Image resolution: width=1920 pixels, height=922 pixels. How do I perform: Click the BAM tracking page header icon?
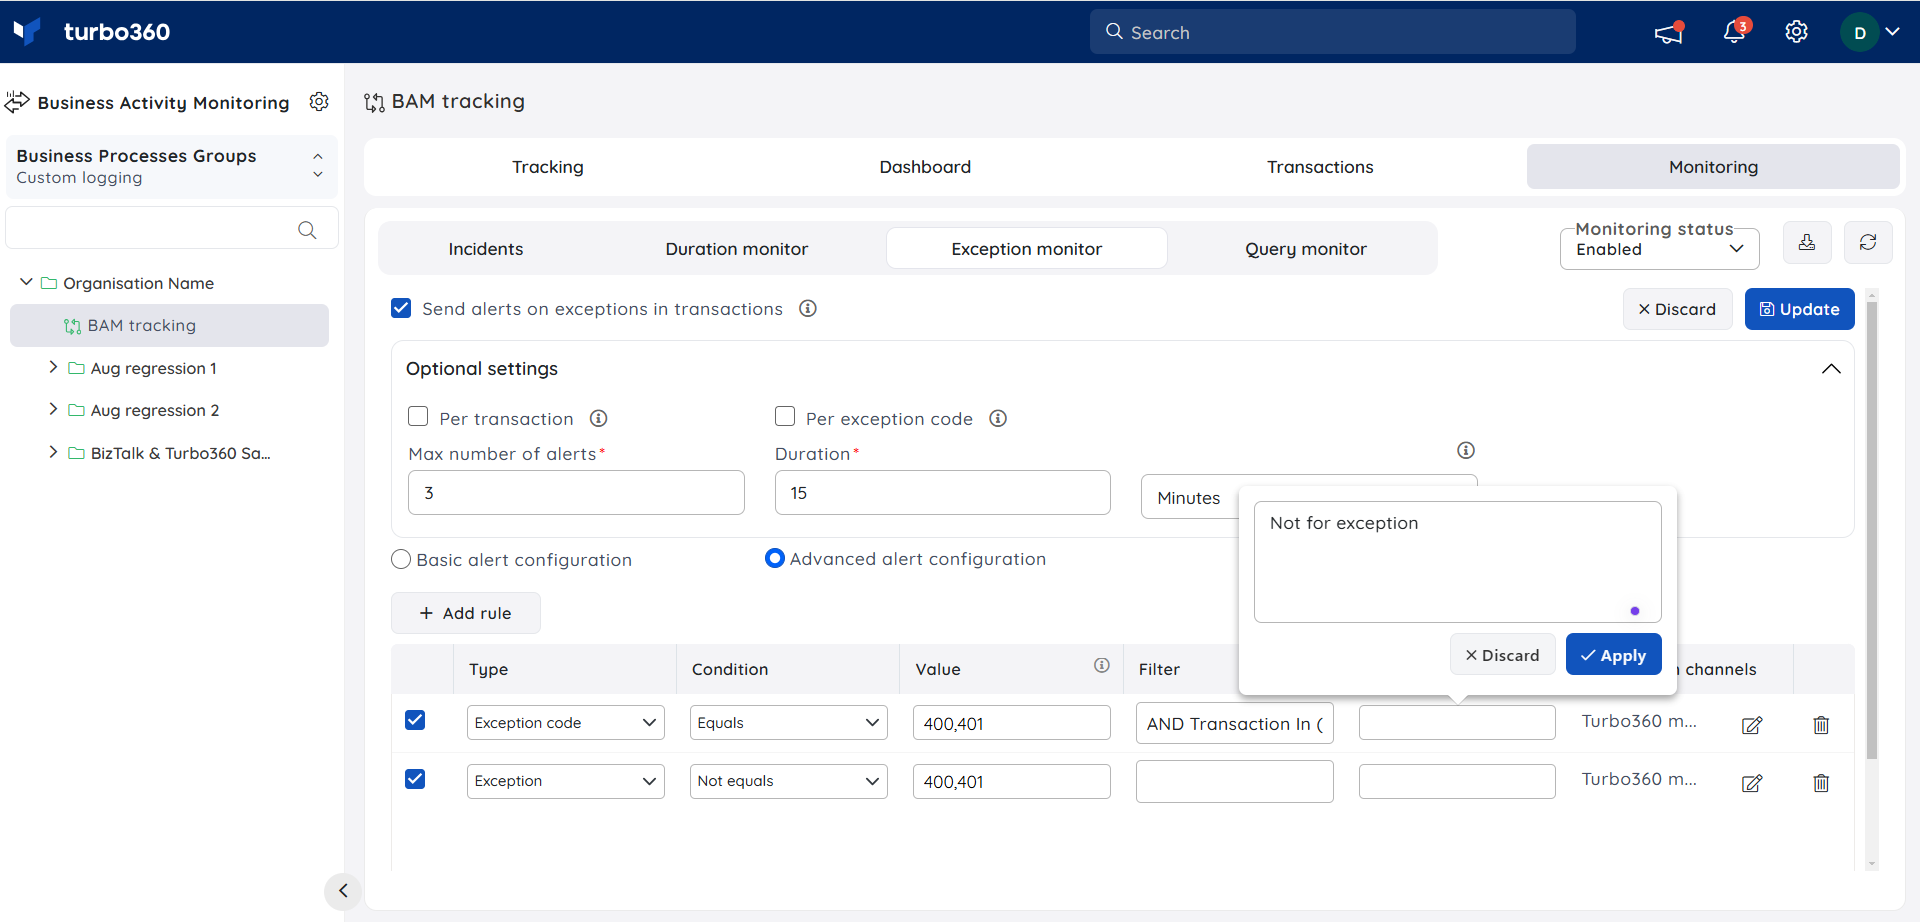[x=374, y=102]
